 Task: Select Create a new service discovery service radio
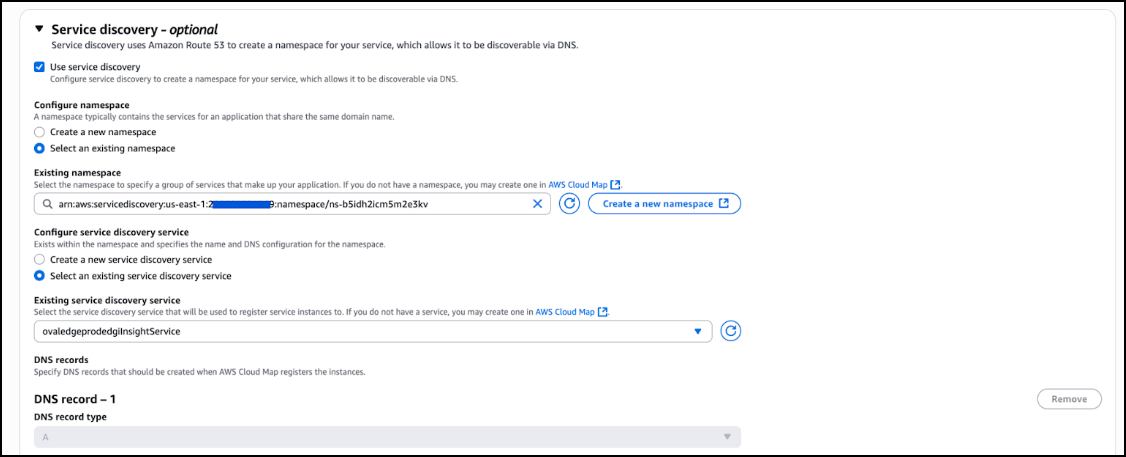click(x=39, y=259)
